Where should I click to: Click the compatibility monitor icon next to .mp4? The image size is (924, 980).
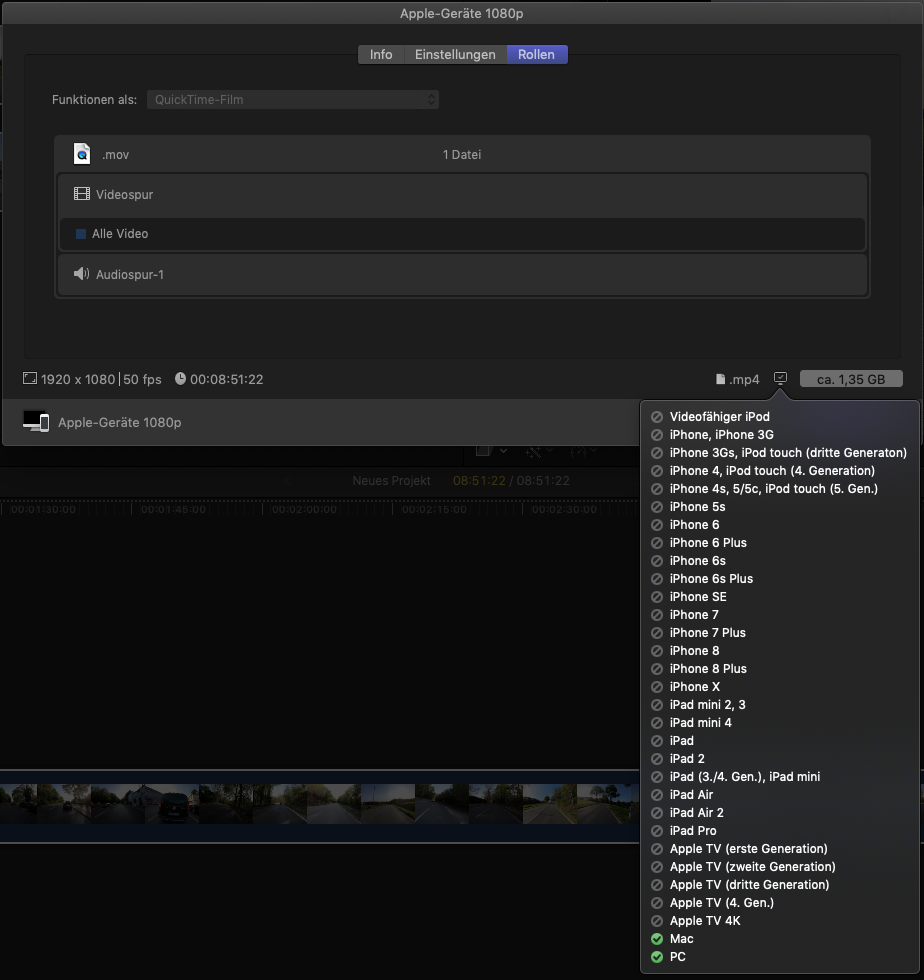coord(781,379)
